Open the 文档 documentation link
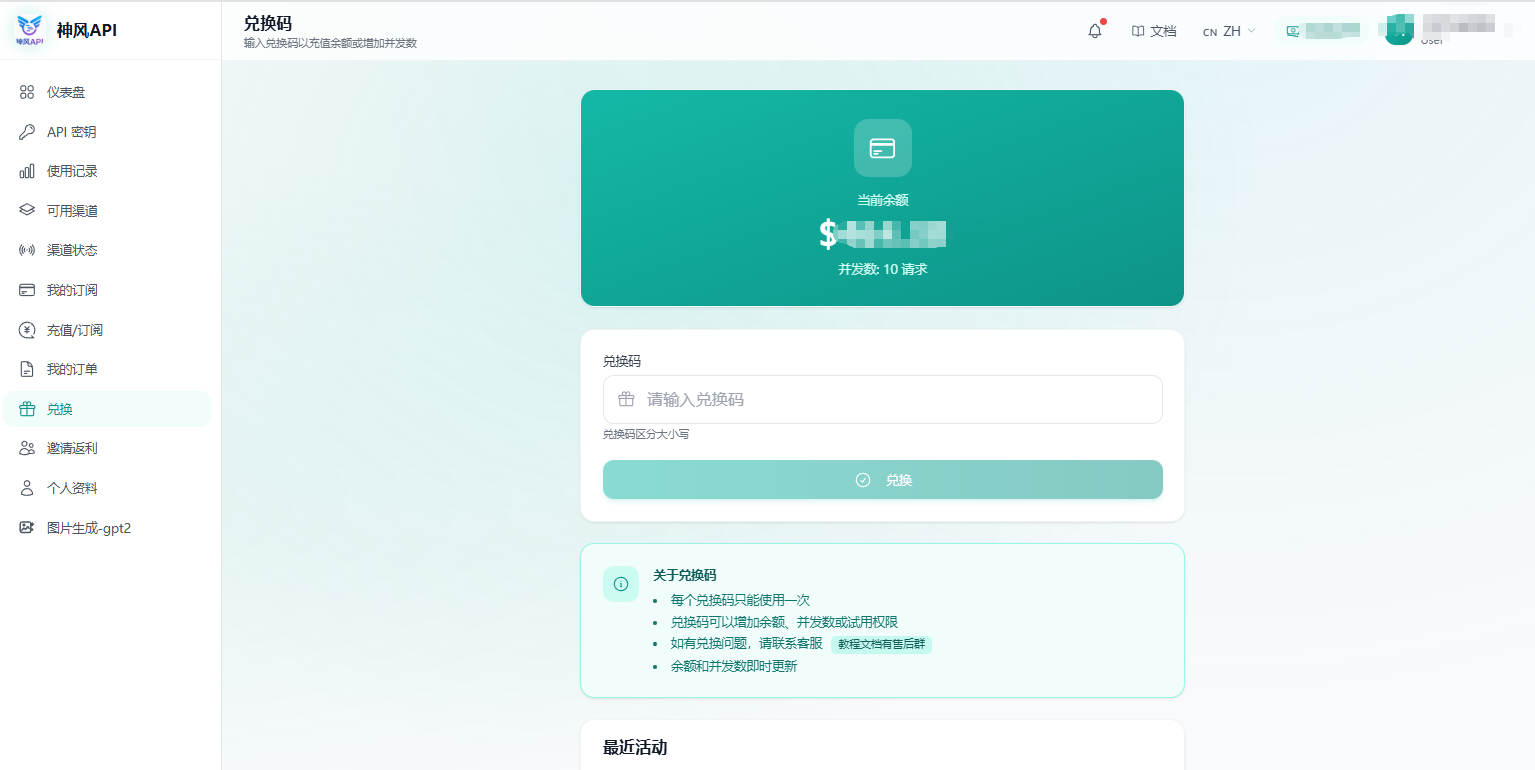The image size is (1535, 770). [x=1154, y=31]
